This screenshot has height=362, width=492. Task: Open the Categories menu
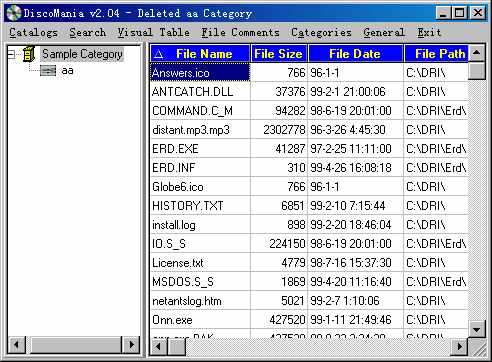click(321, 33)
